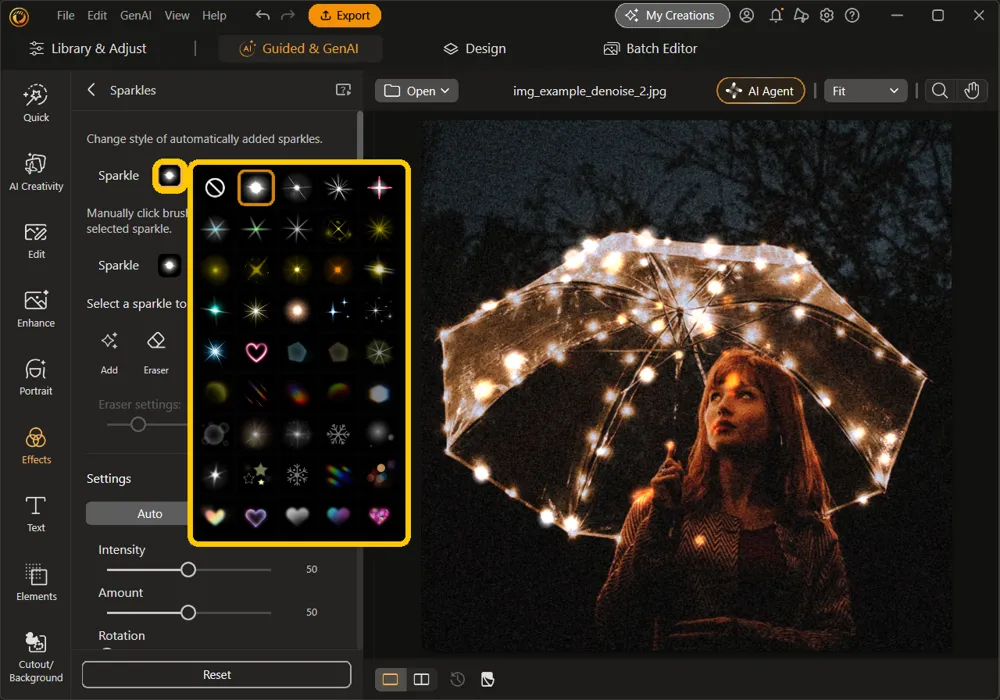This screenshot has width=1000, height=700.
Task: Switch to the Design tab
Action: pyautogui.click(x=475, y=48)
